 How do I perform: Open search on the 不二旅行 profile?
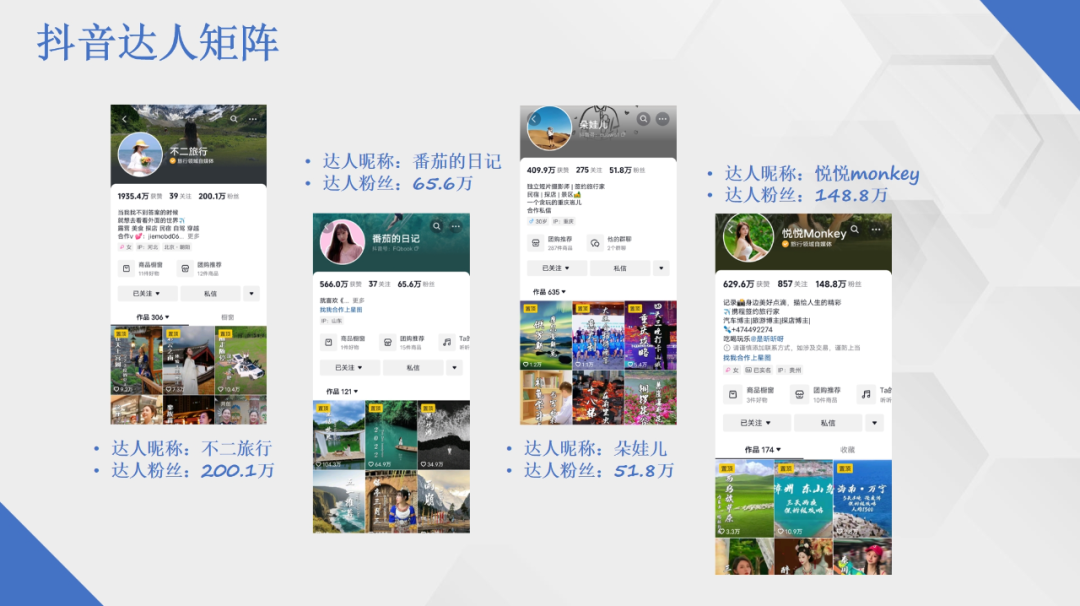point(233,117)
